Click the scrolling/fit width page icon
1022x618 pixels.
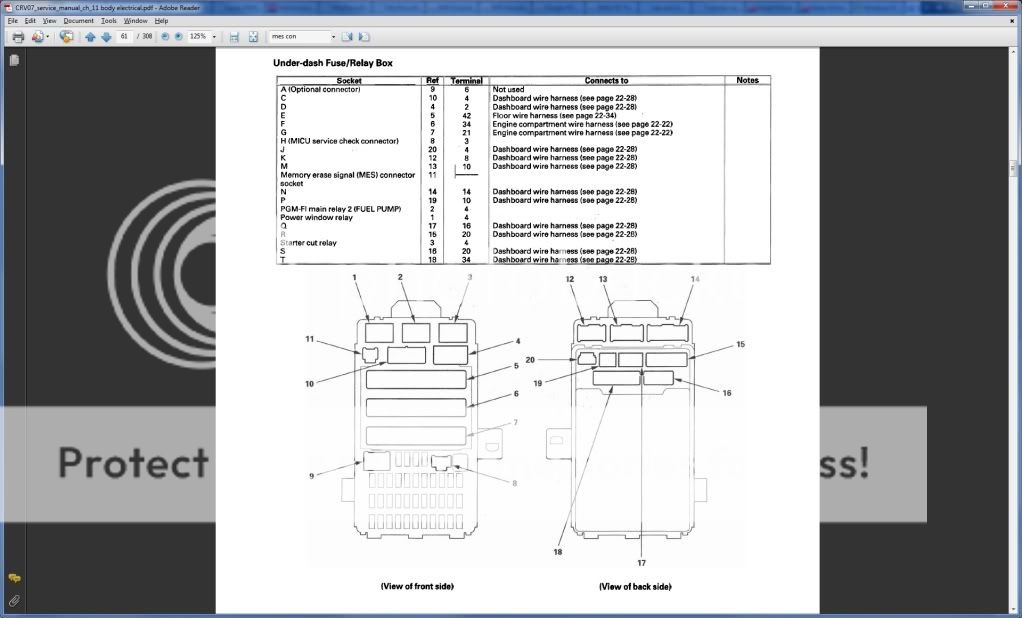(x=234, y=37)
